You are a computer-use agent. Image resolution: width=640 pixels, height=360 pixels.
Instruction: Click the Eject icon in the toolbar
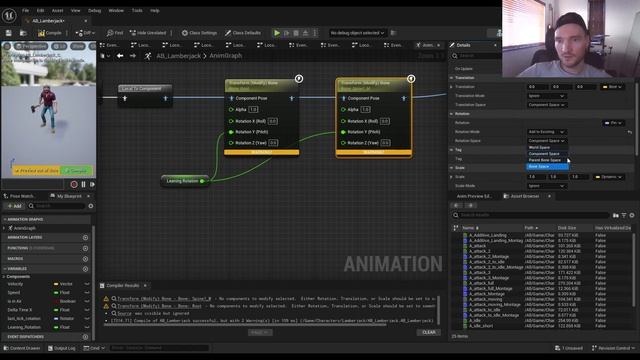pos(305,33)
